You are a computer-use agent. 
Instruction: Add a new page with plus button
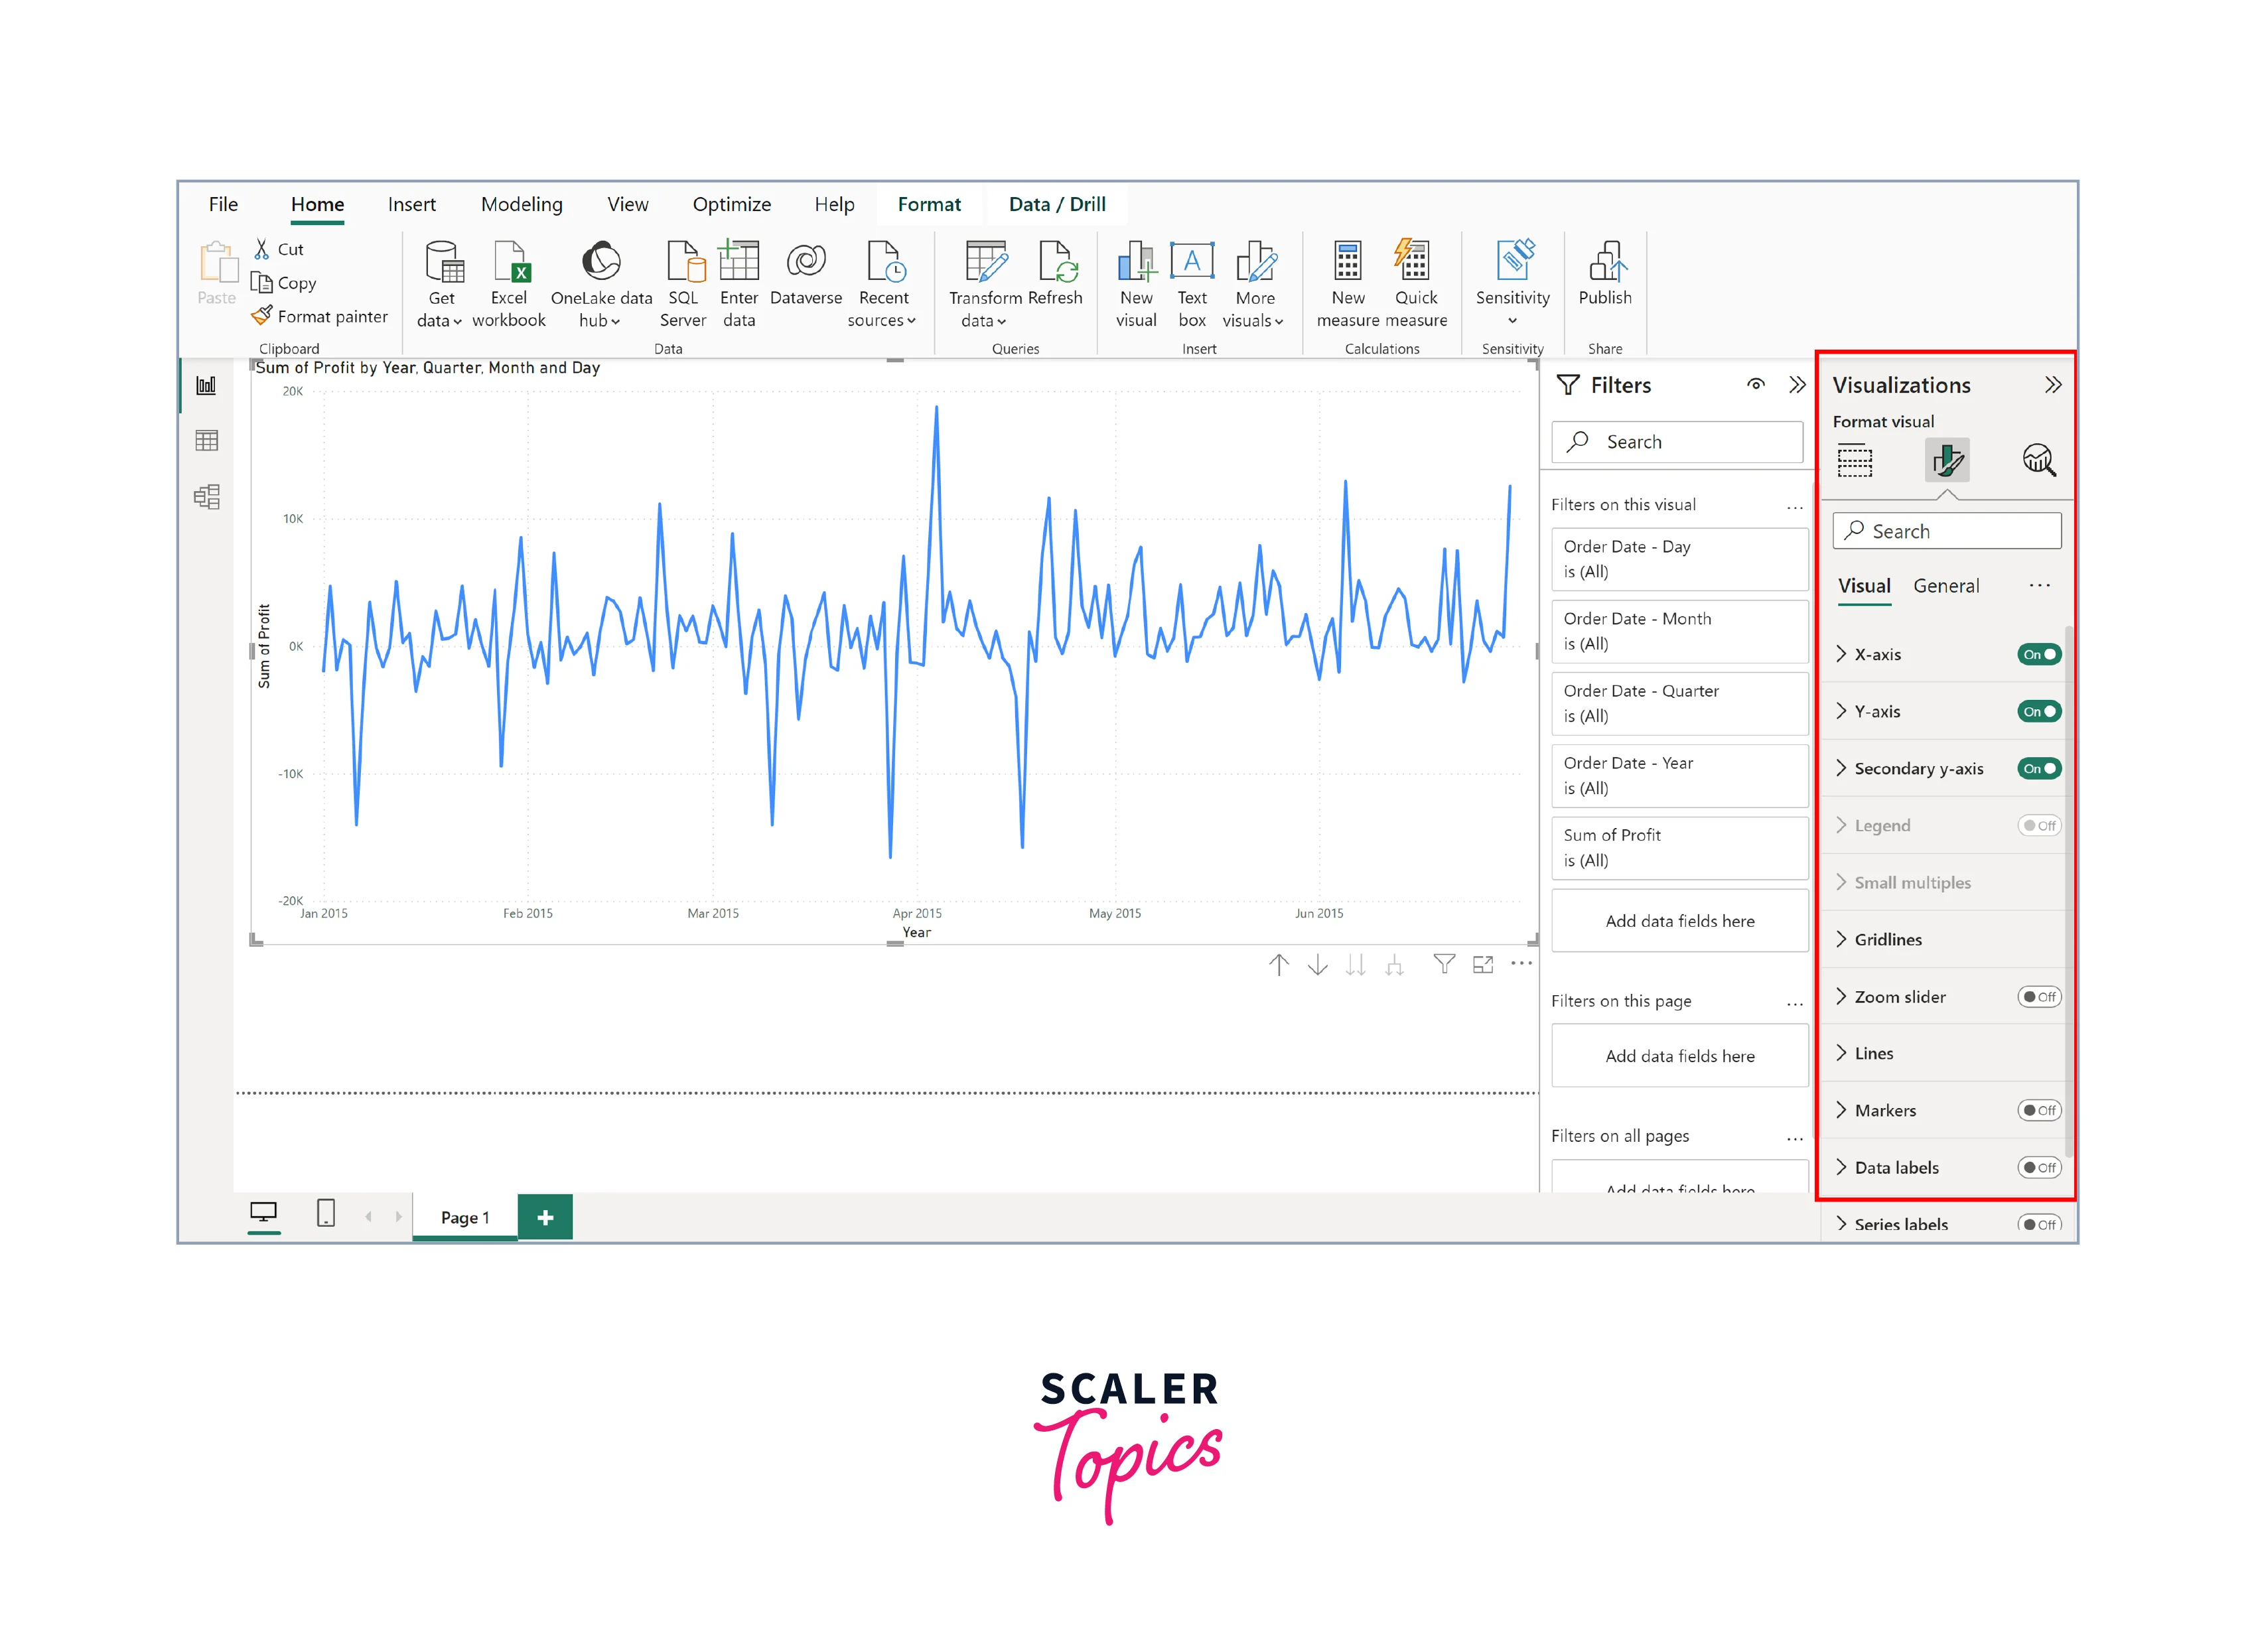pos(545,1217)
